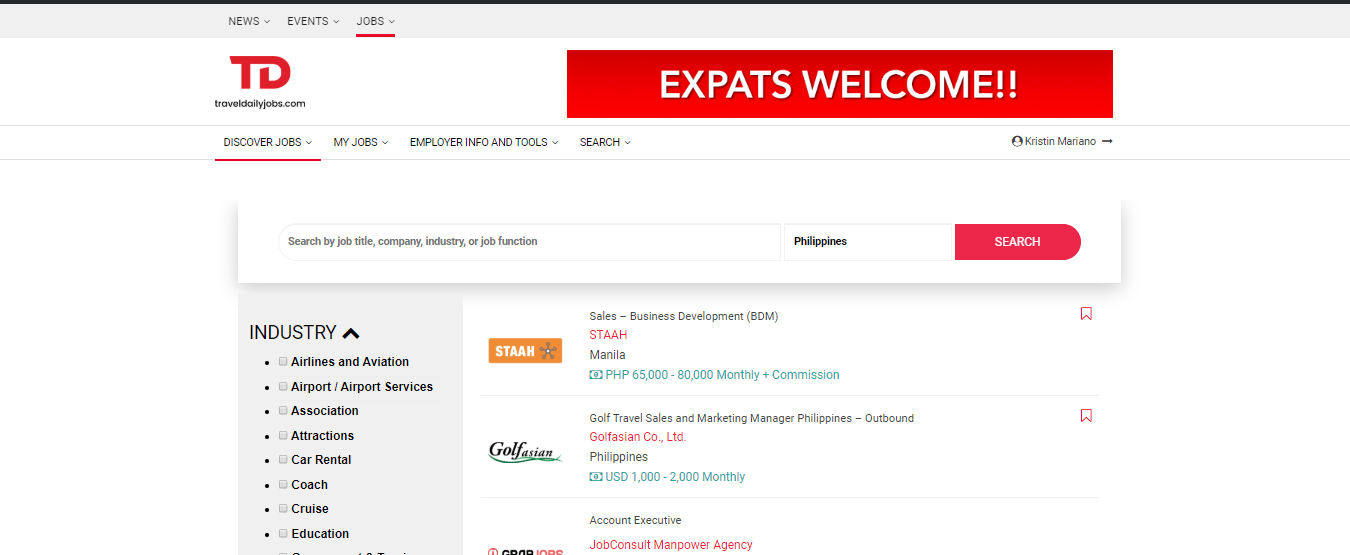The width and height of the screenshot is (1350, 555).
Task: Expand the DISCOVER JOBS menu
Action: (268, 142)
